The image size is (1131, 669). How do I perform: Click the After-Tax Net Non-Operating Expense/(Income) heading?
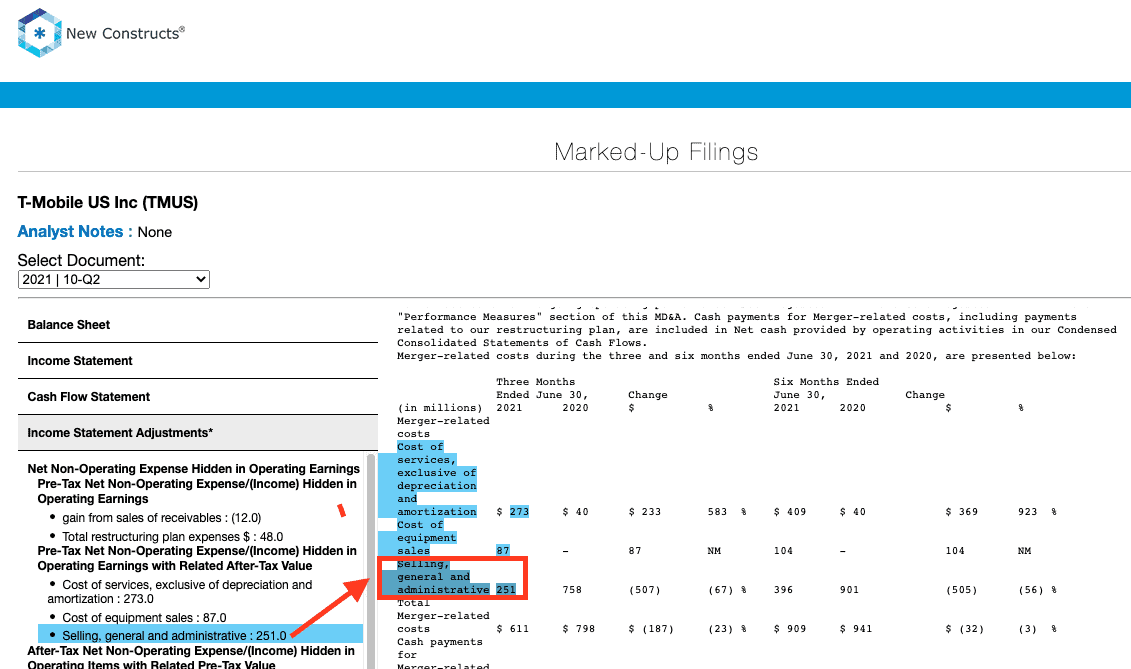[x=191, y=657]
